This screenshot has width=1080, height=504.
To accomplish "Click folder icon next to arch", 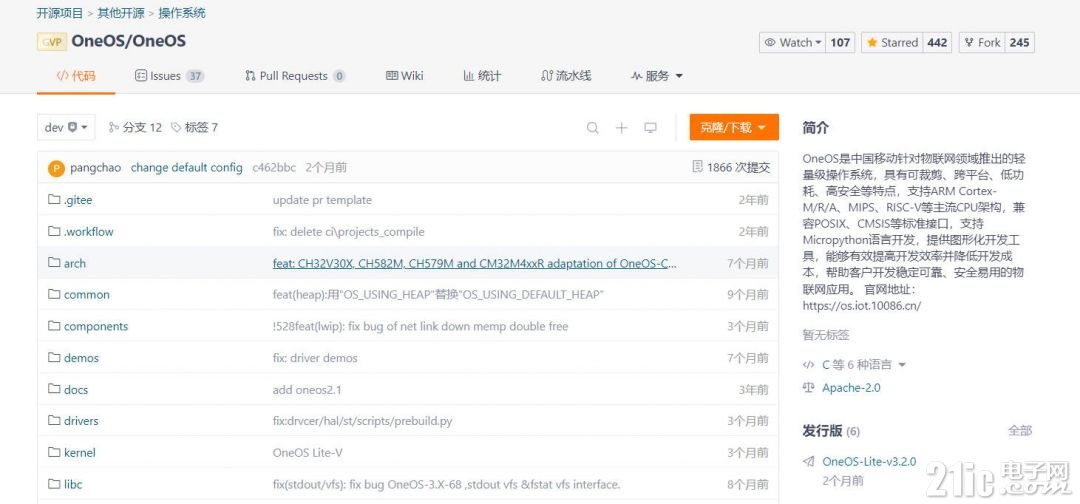I will tap(54, 263).
